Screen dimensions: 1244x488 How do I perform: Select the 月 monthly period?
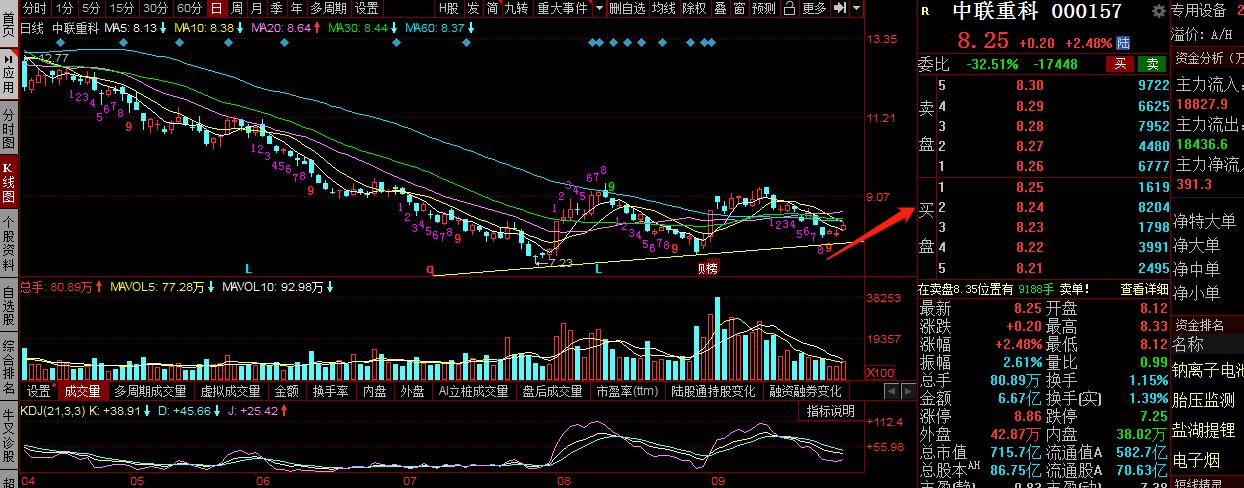[x=256, y=9]
